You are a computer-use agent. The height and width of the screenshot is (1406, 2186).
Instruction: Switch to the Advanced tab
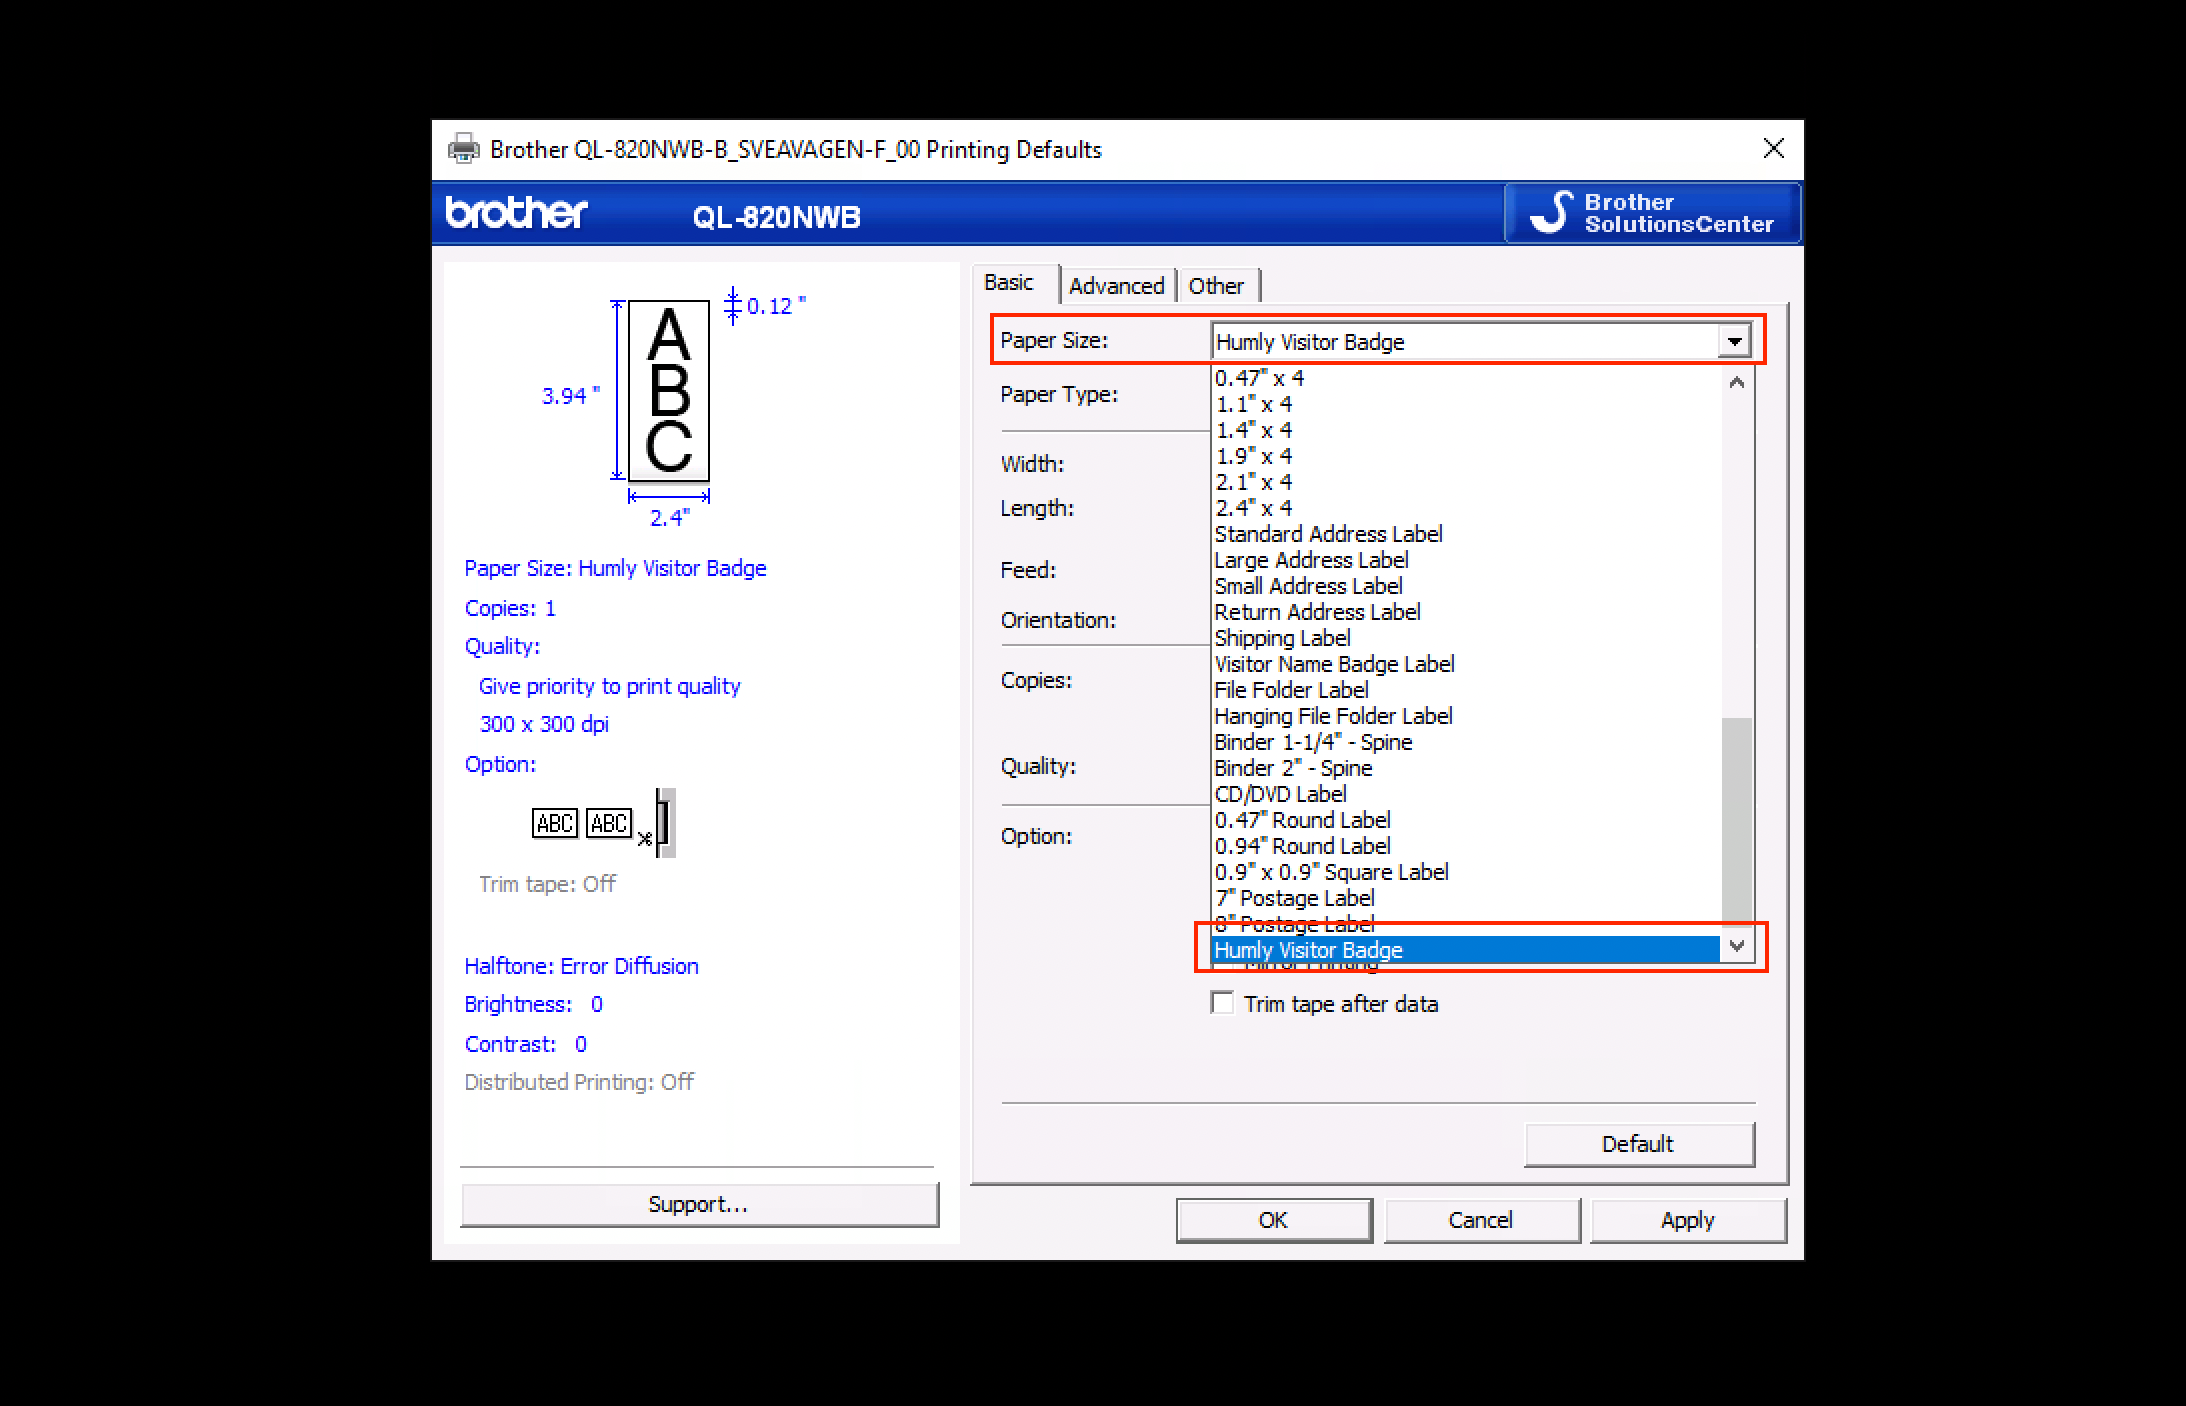coord(1117,286)
